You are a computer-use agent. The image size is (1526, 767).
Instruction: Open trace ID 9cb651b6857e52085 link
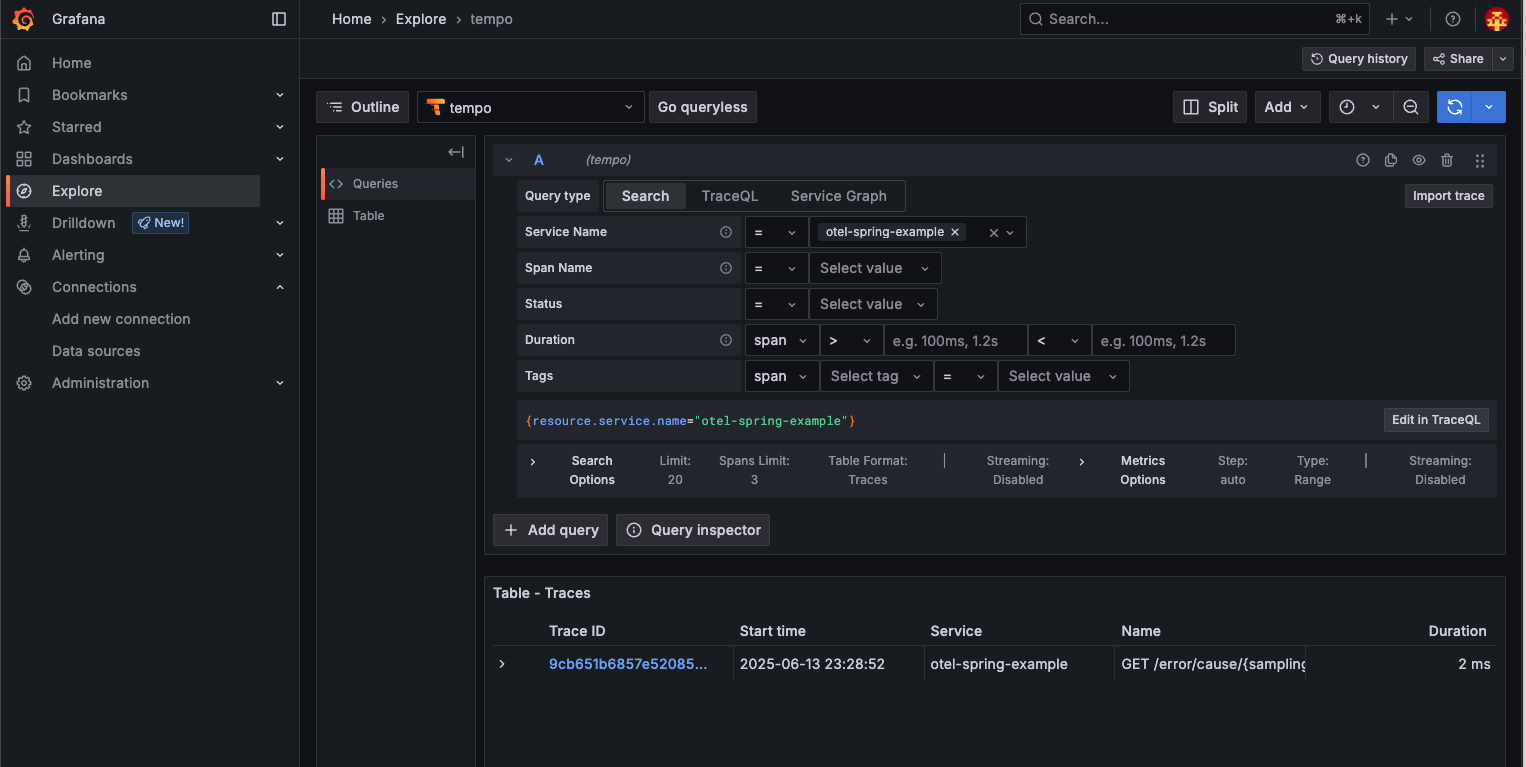click(628, 664)
